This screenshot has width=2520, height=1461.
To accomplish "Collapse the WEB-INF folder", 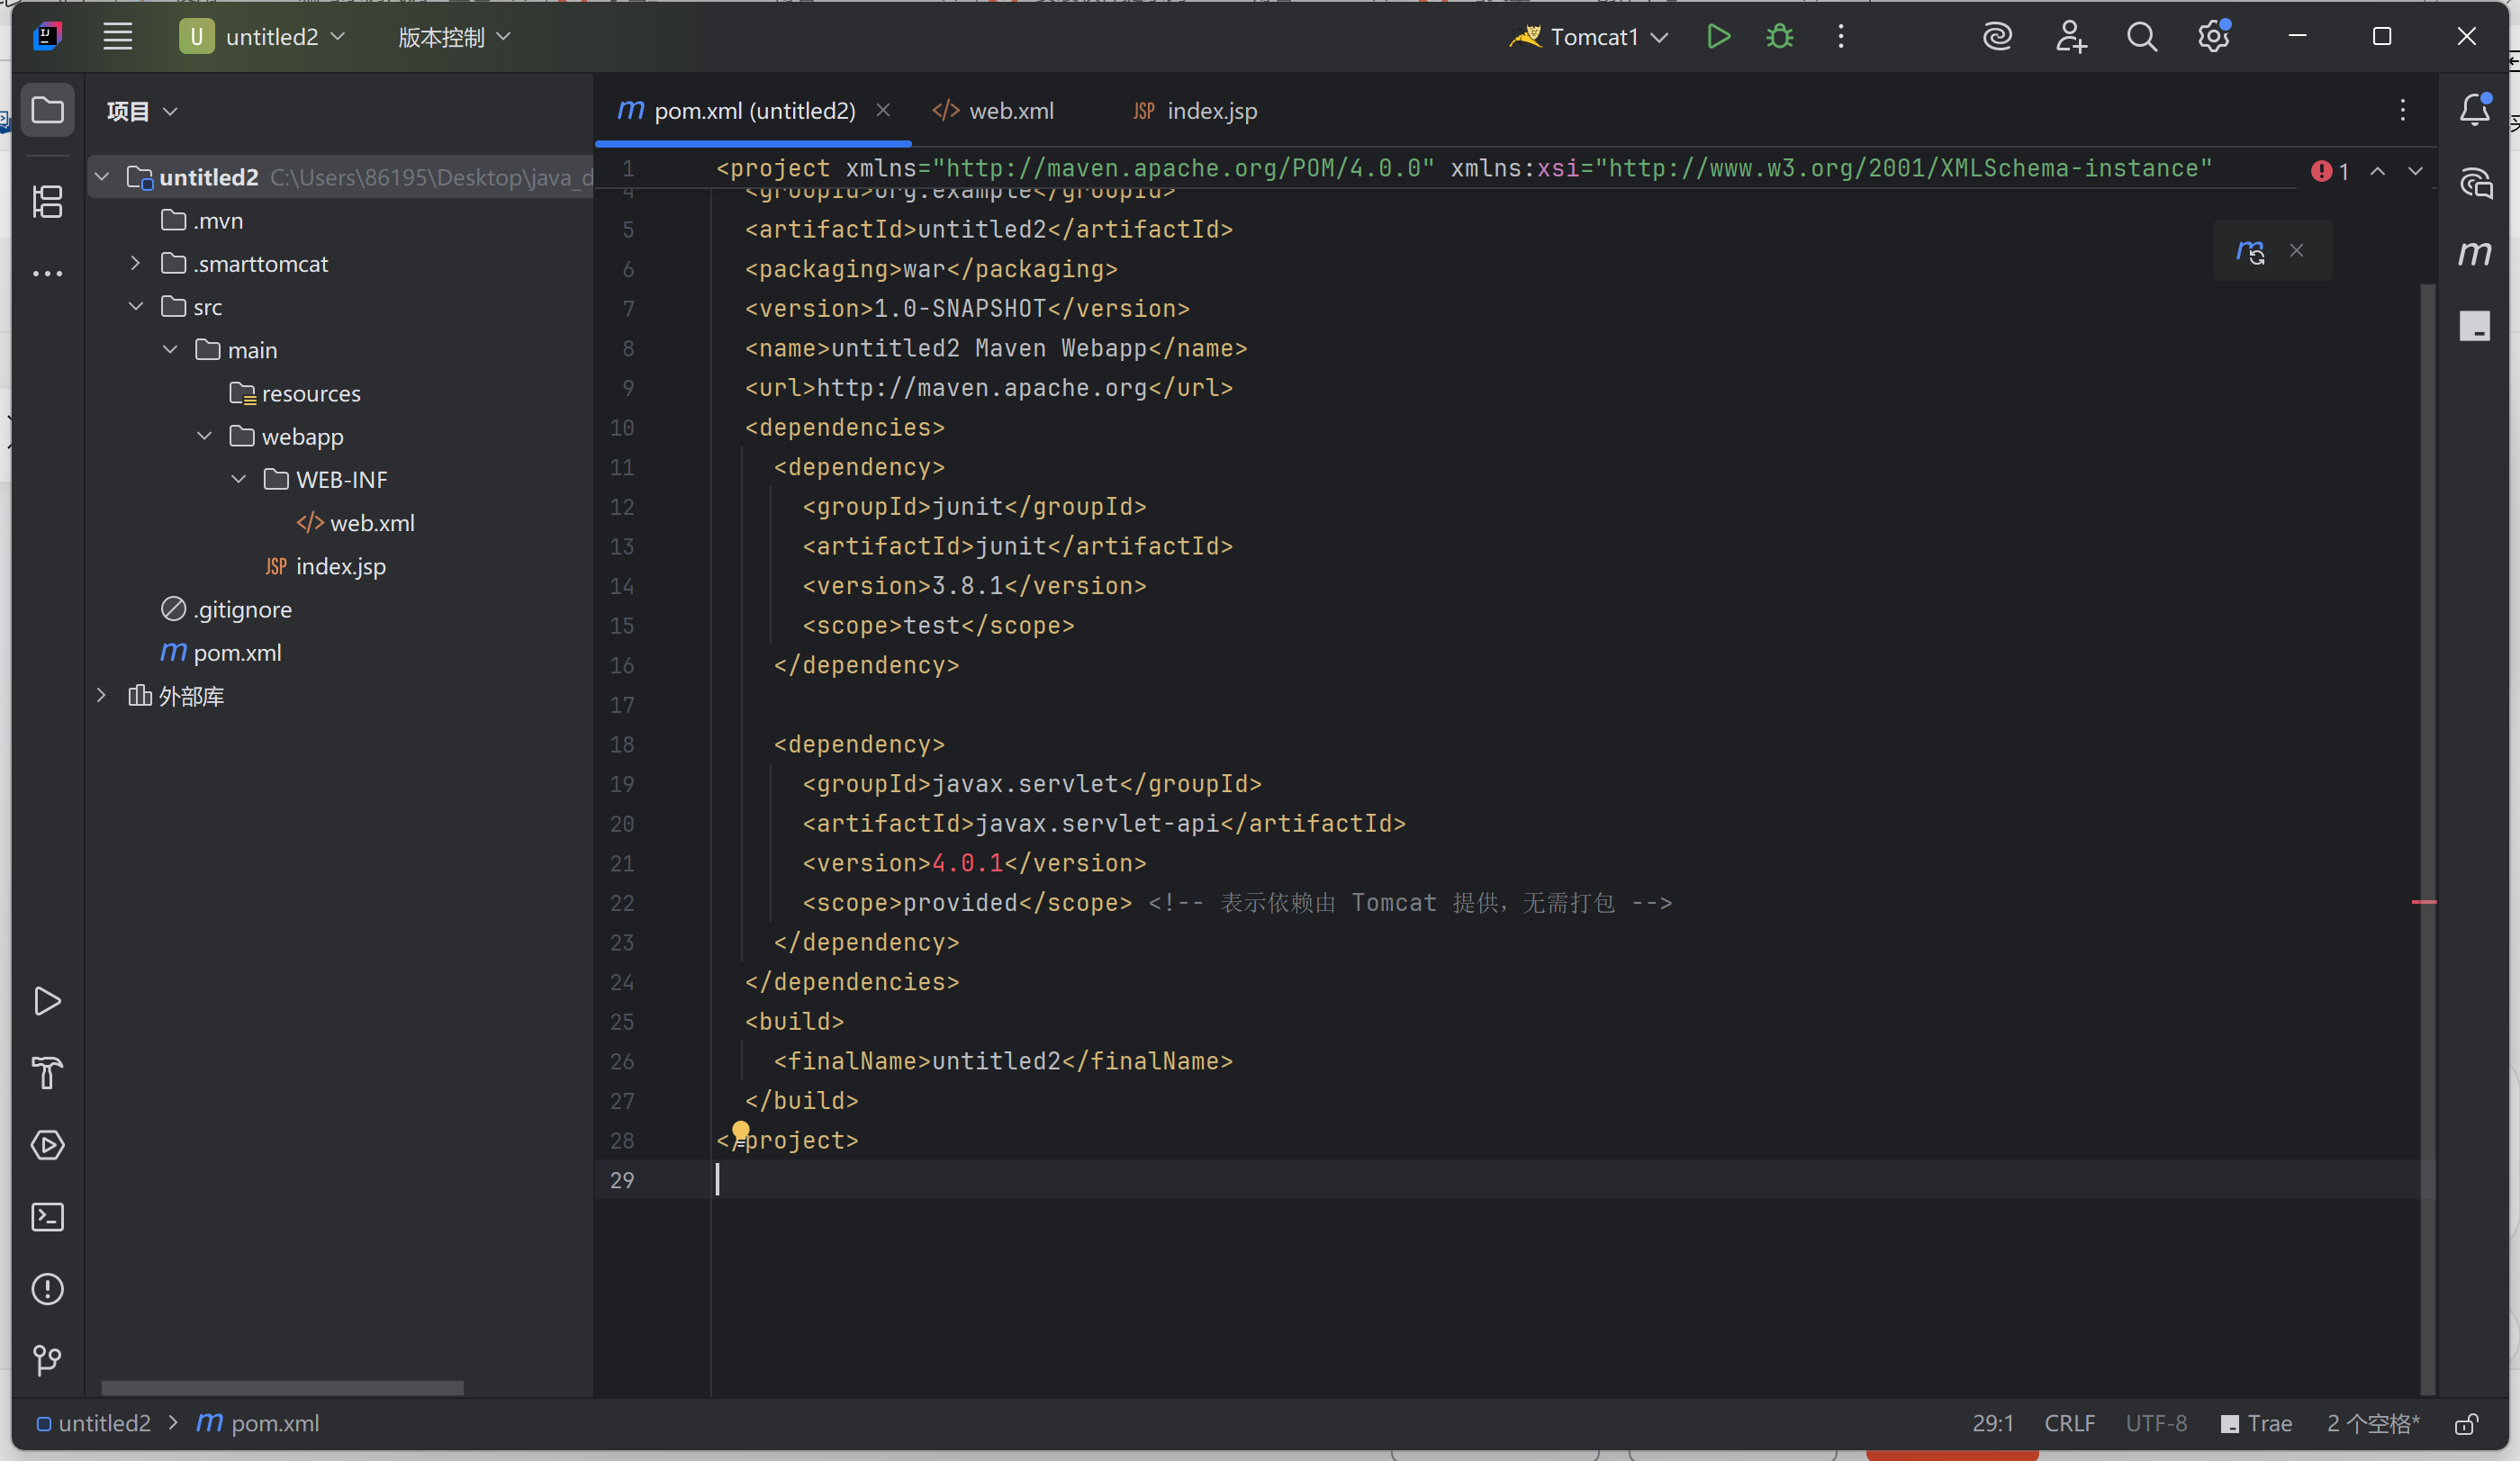I will point(238,479).
